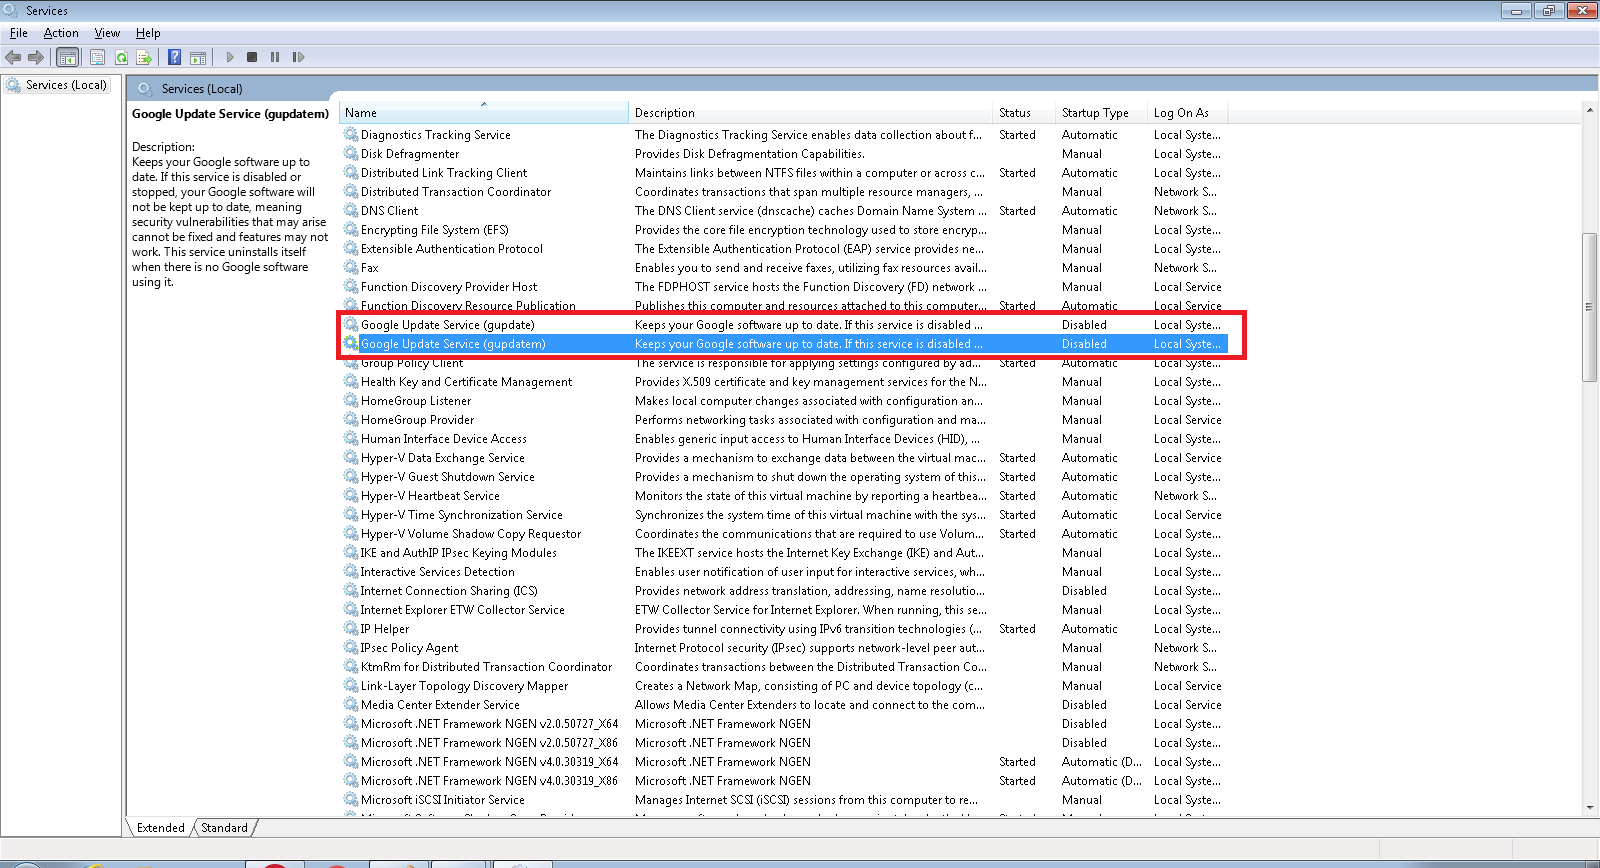Open Properties from the toolbar icon

point(97,57)
